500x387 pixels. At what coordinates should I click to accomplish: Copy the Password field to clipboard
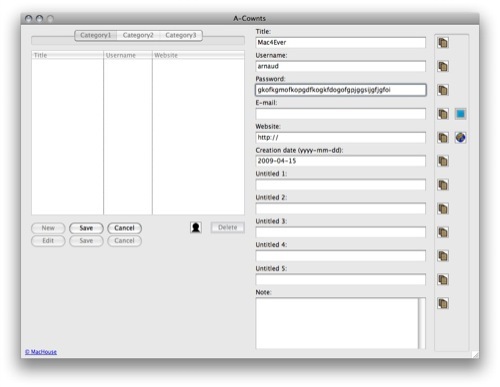tap(443, 90)
